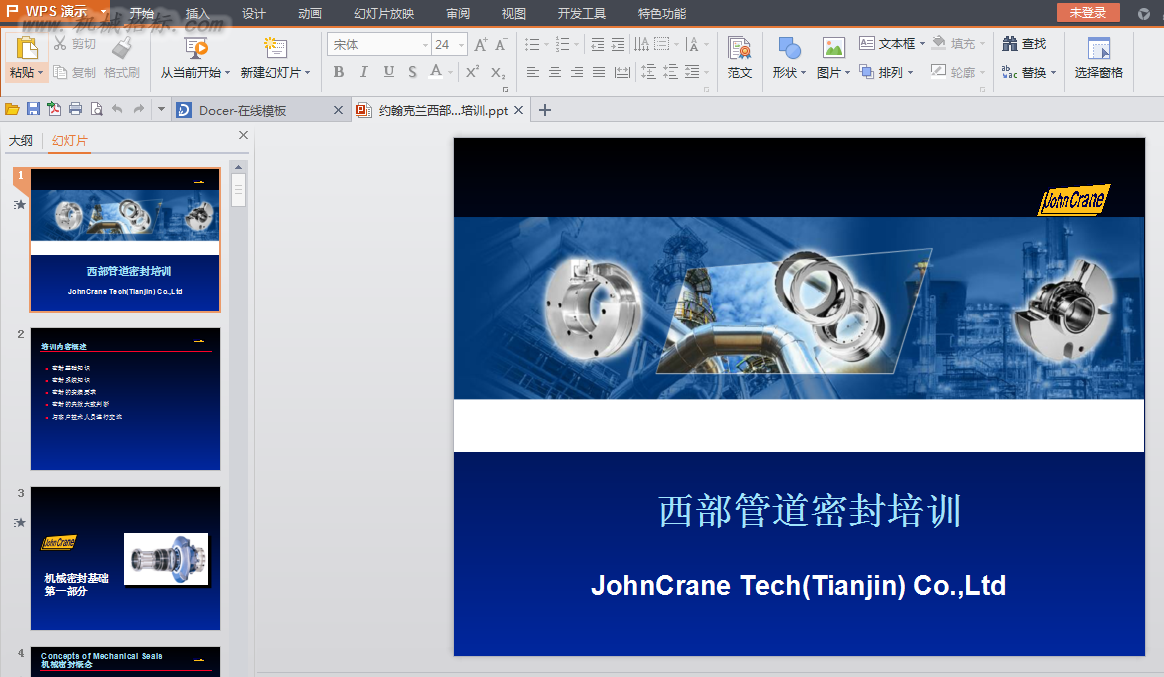
Task: Increase indent level icon
Action: pos(618,45)
